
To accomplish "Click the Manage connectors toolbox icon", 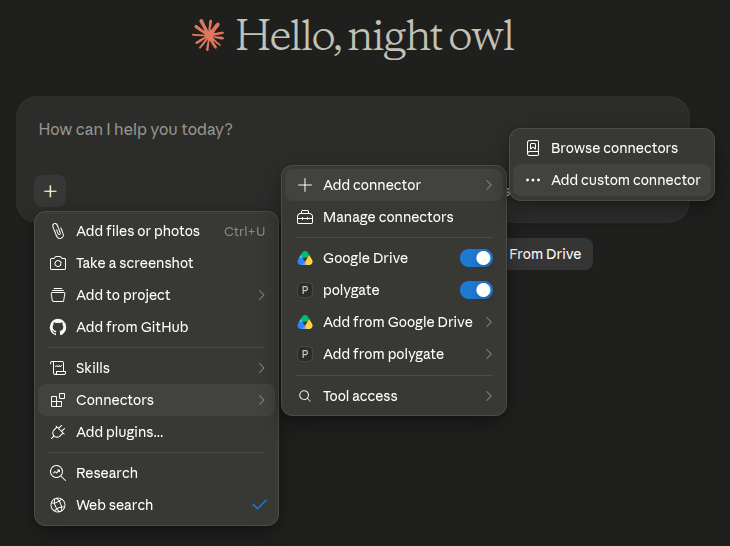I will point(305,217).
